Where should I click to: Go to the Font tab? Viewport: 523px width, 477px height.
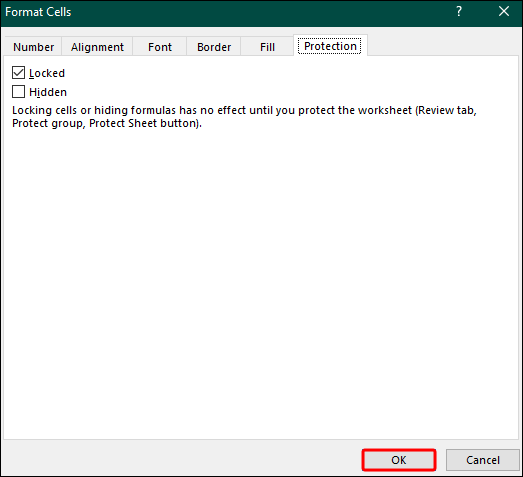click(160, 47)
